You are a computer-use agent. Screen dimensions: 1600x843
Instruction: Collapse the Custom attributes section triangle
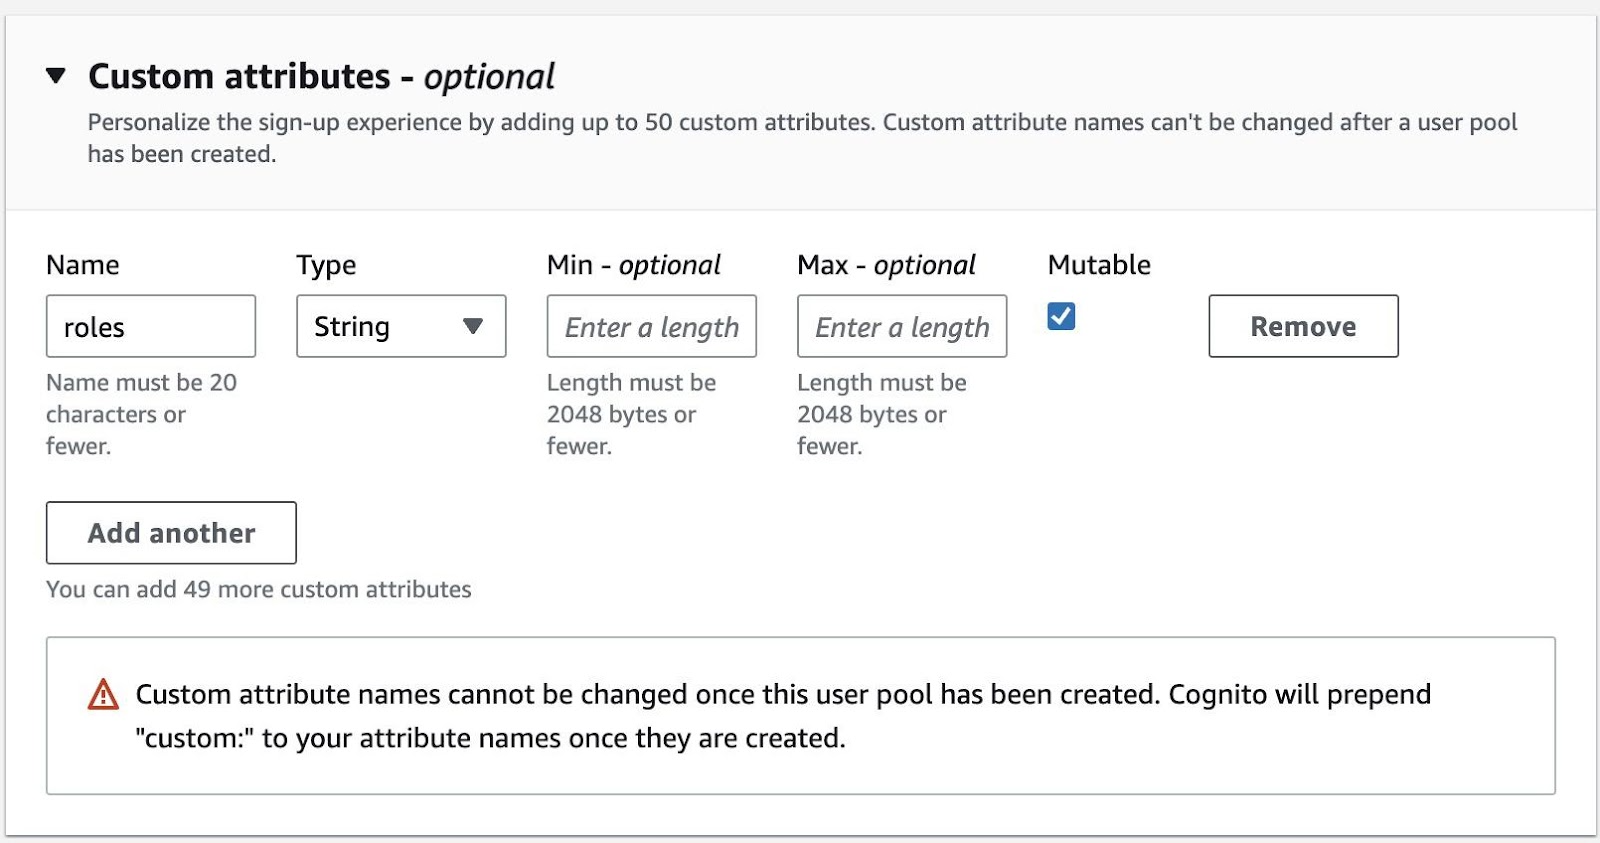pyautogui.click(x=56, y=75)
